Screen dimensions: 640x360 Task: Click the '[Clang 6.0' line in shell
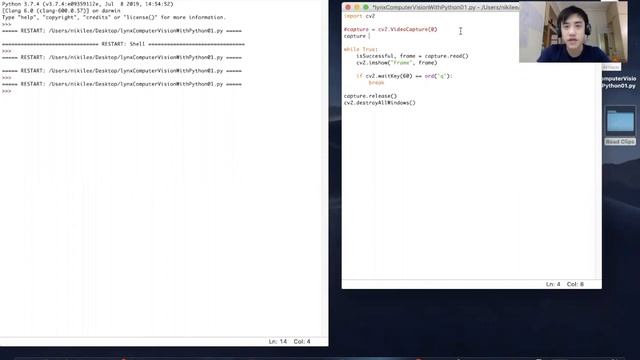[x=61, y=11]
